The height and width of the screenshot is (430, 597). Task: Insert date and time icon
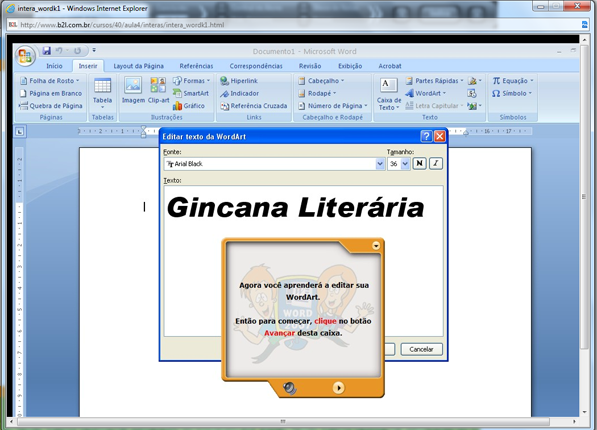pos(472,93)
